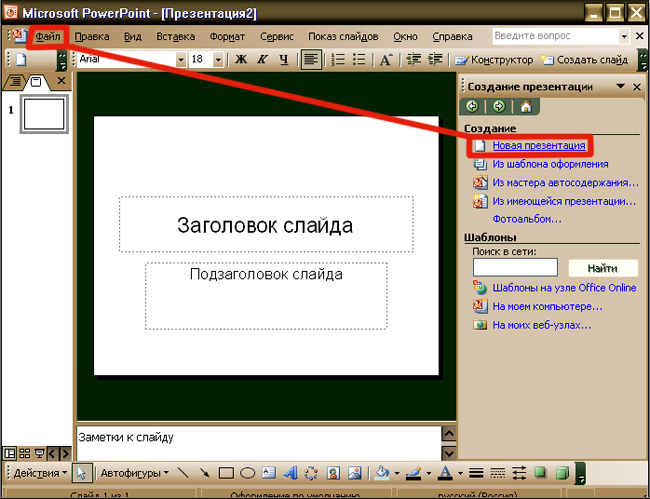This screenshot has width=650, height=499.
Task: Toggle bold Ж formatting
Action: pos(241,60)
